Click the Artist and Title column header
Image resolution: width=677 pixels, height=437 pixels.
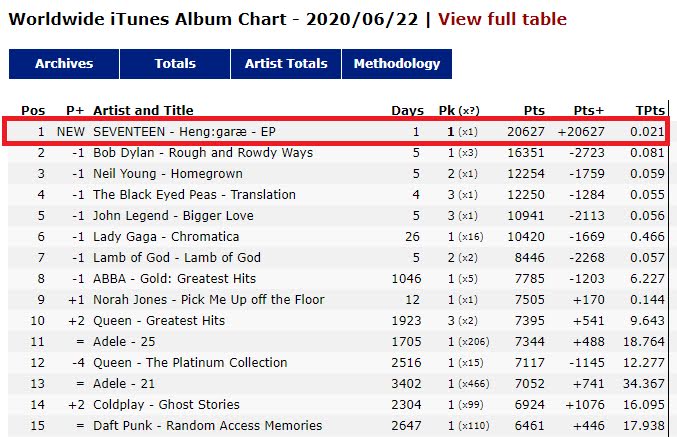[143, 110]
